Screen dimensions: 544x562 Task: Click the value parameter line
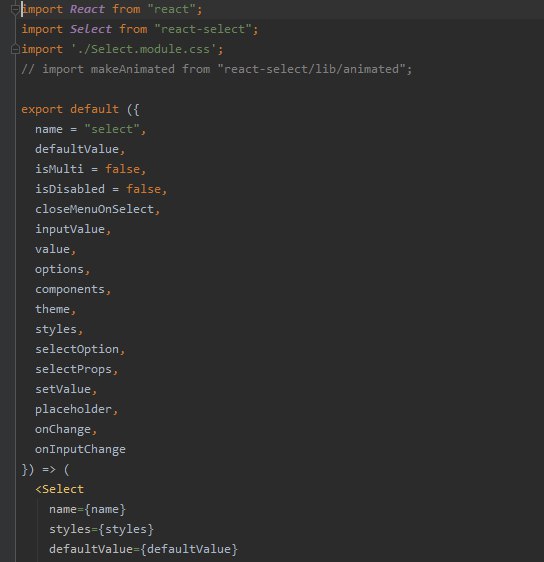(x=52, y=249)
